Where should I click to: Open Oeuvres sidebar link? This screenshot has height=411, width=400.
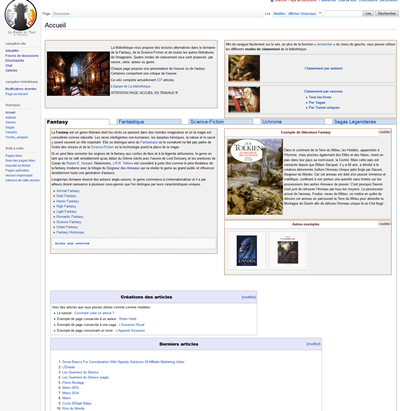coord(11,132)
